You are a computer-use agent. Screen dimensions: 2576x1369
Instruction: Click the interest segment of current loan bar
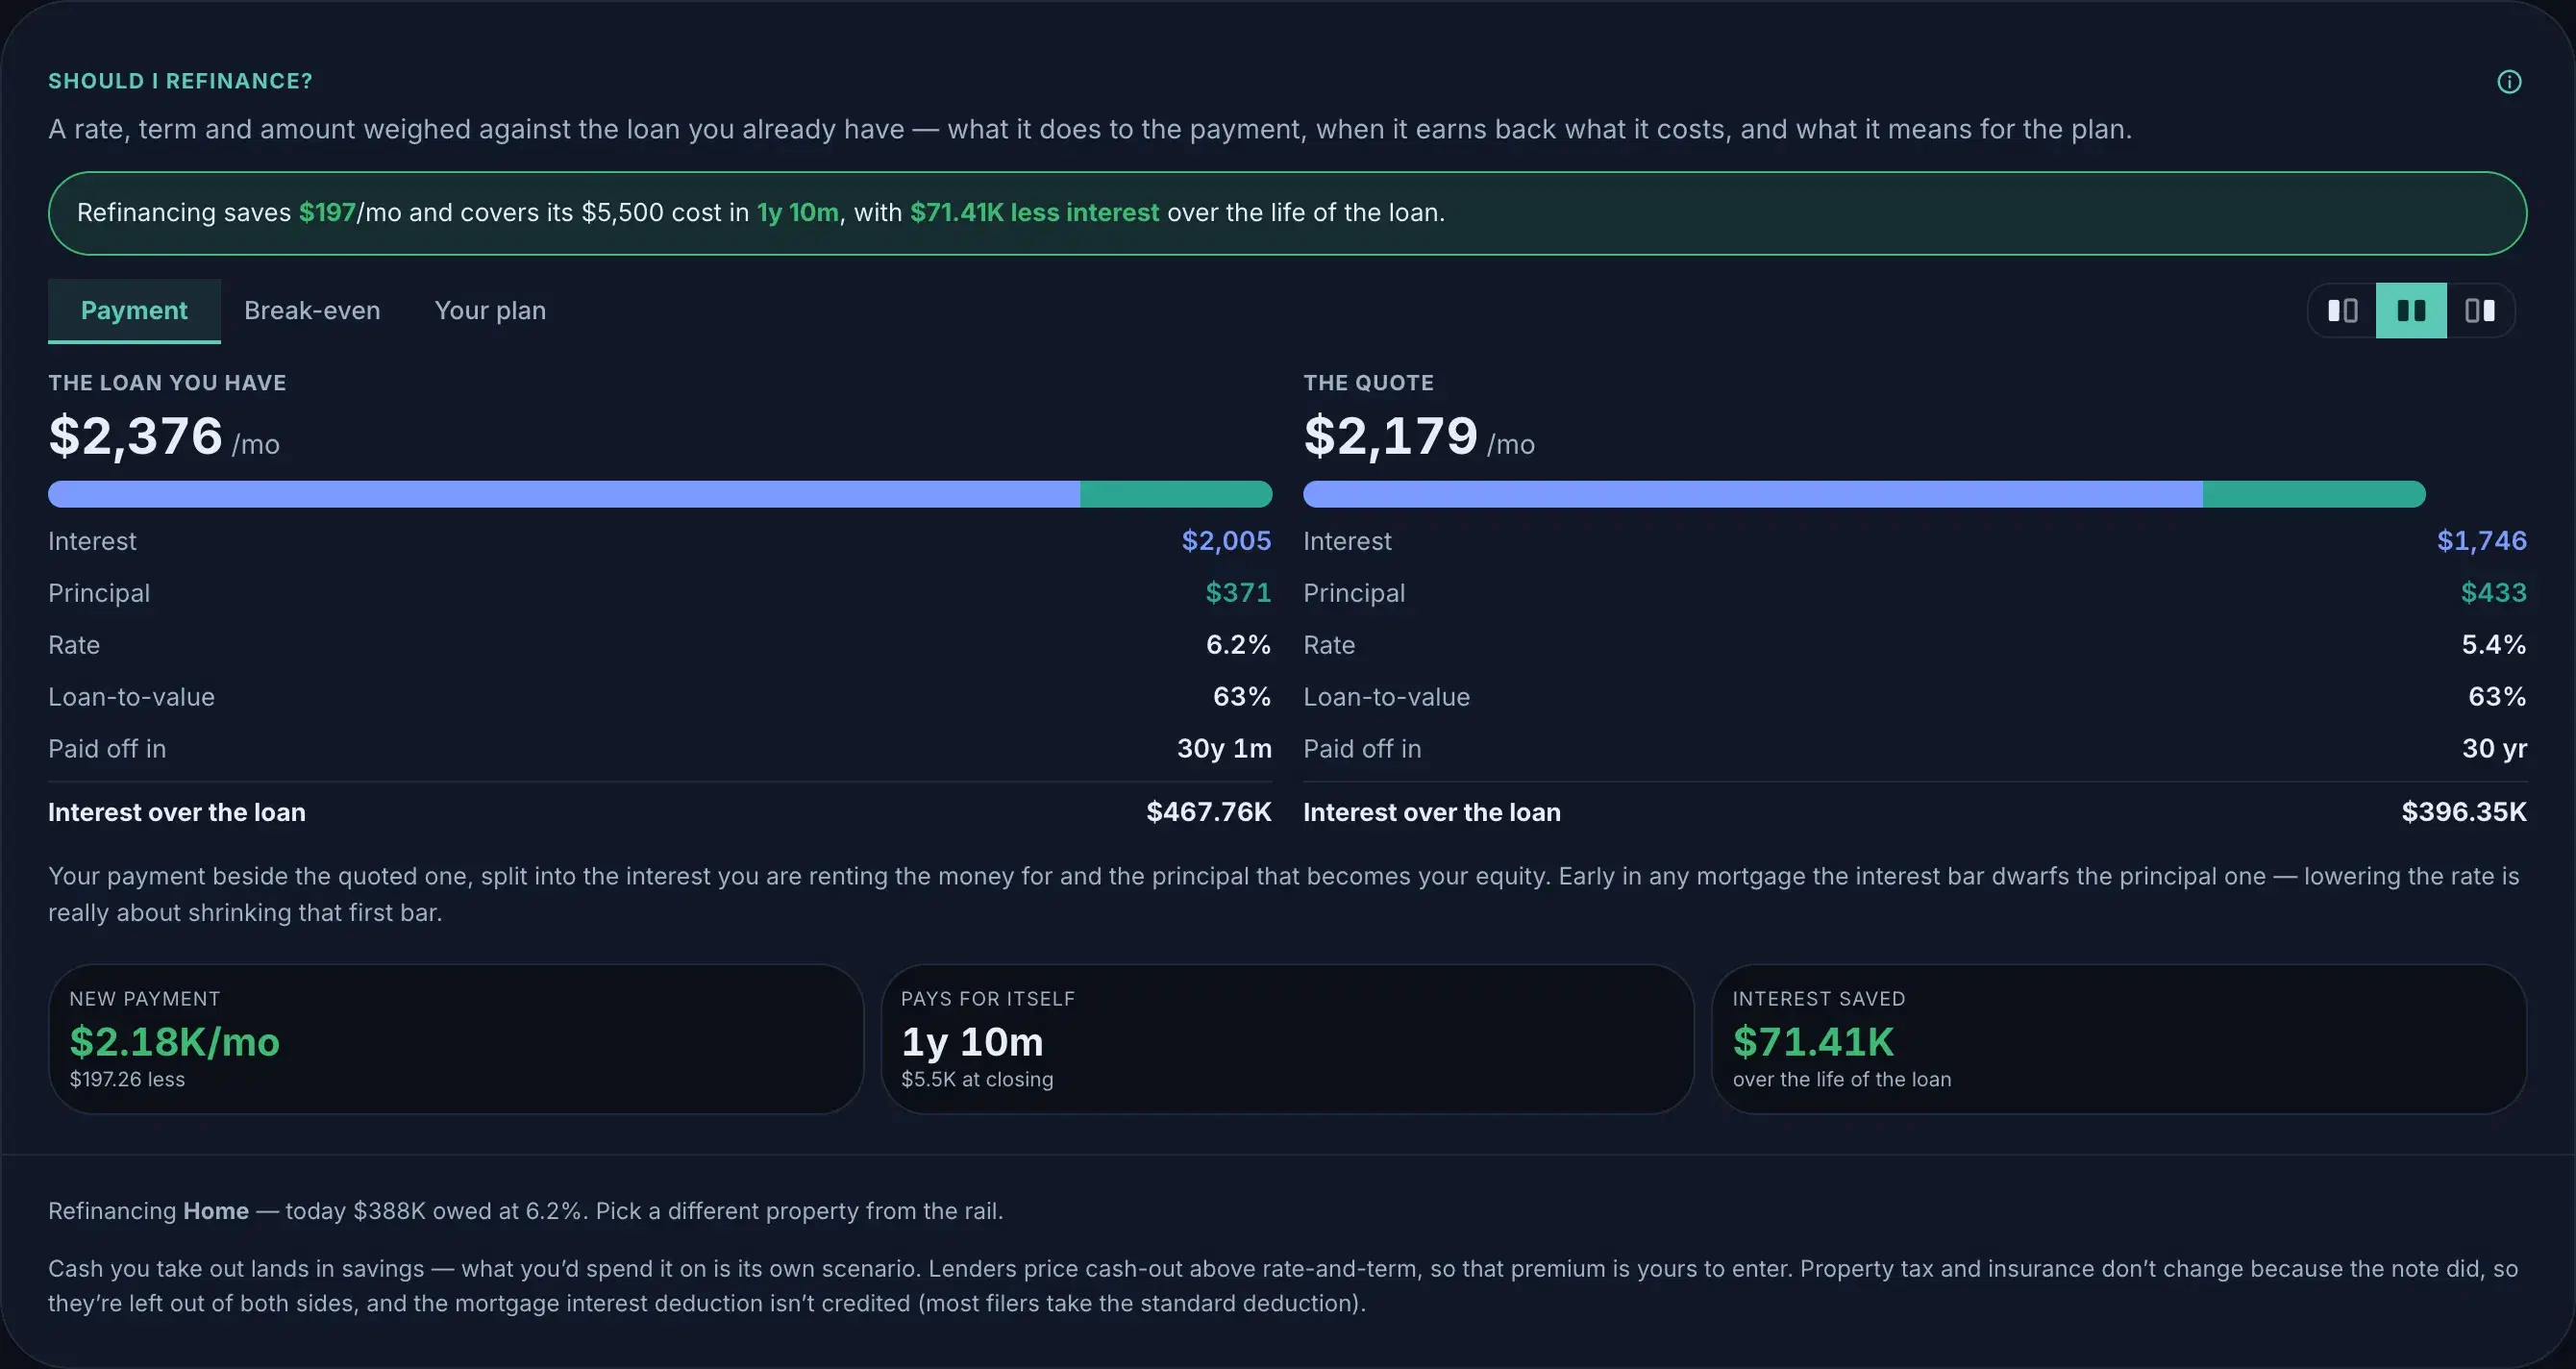click(564, 494)
